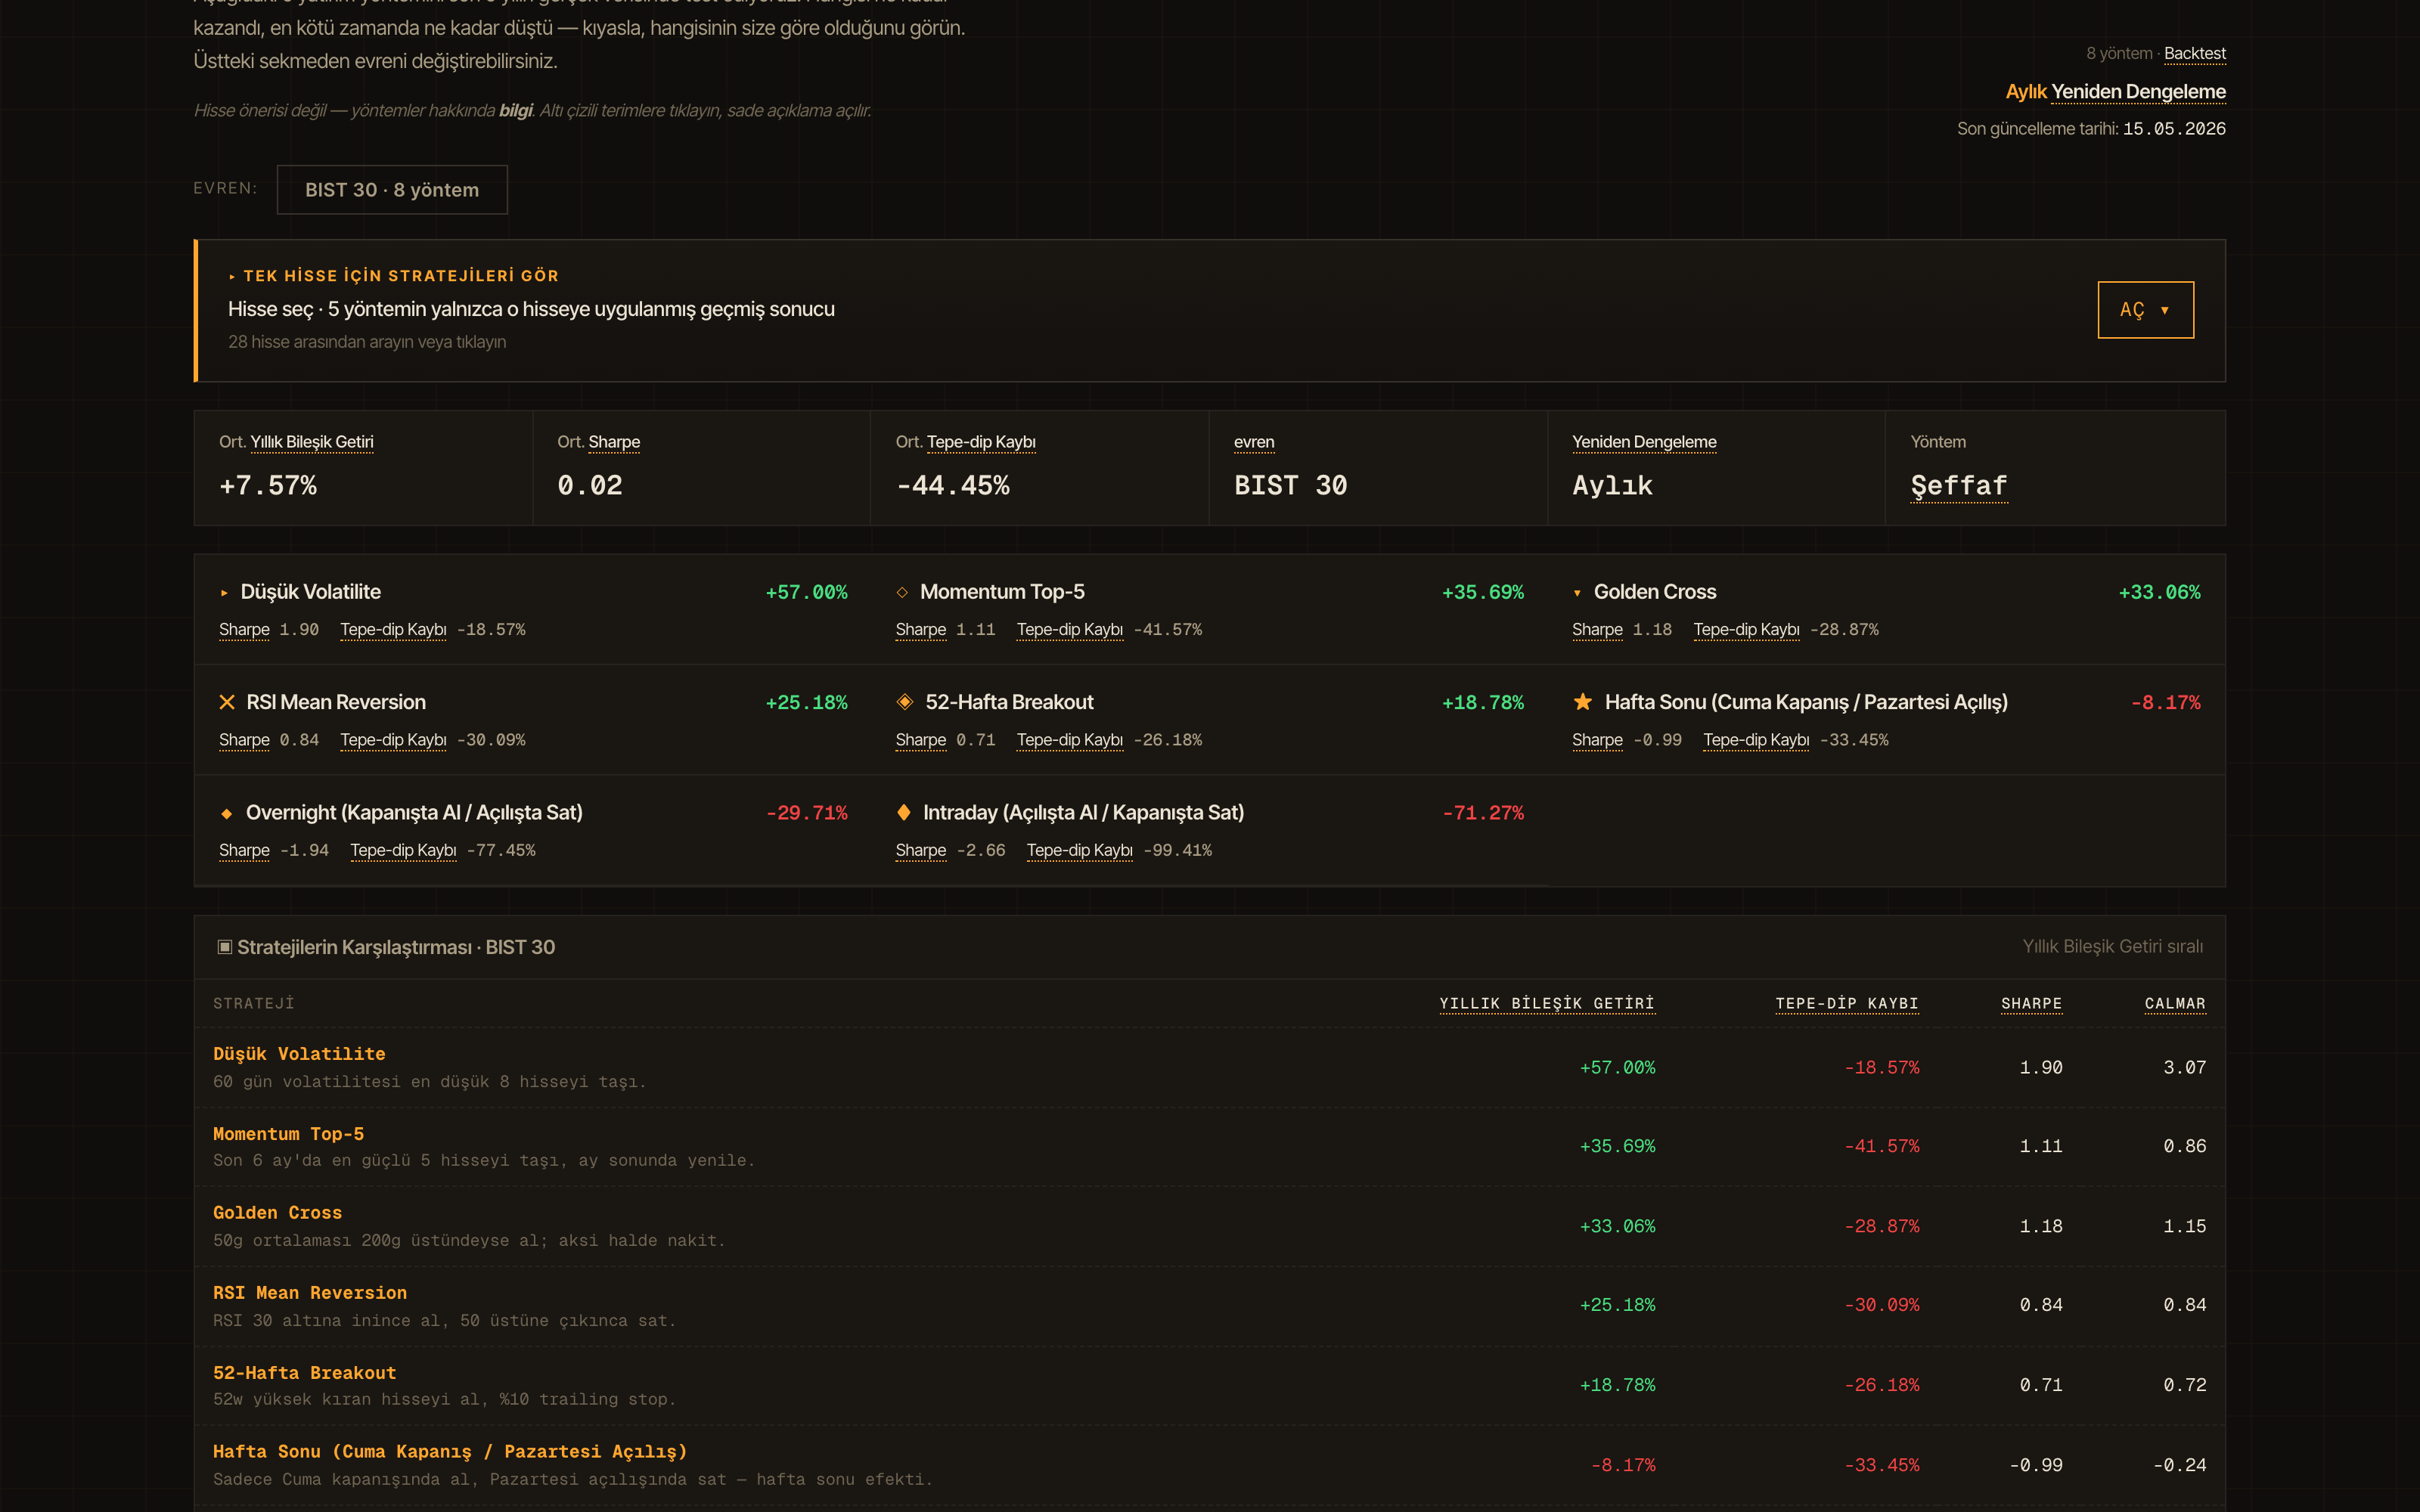Click the TEPE-DİP KAYBI column header

pos(1846,1004)
